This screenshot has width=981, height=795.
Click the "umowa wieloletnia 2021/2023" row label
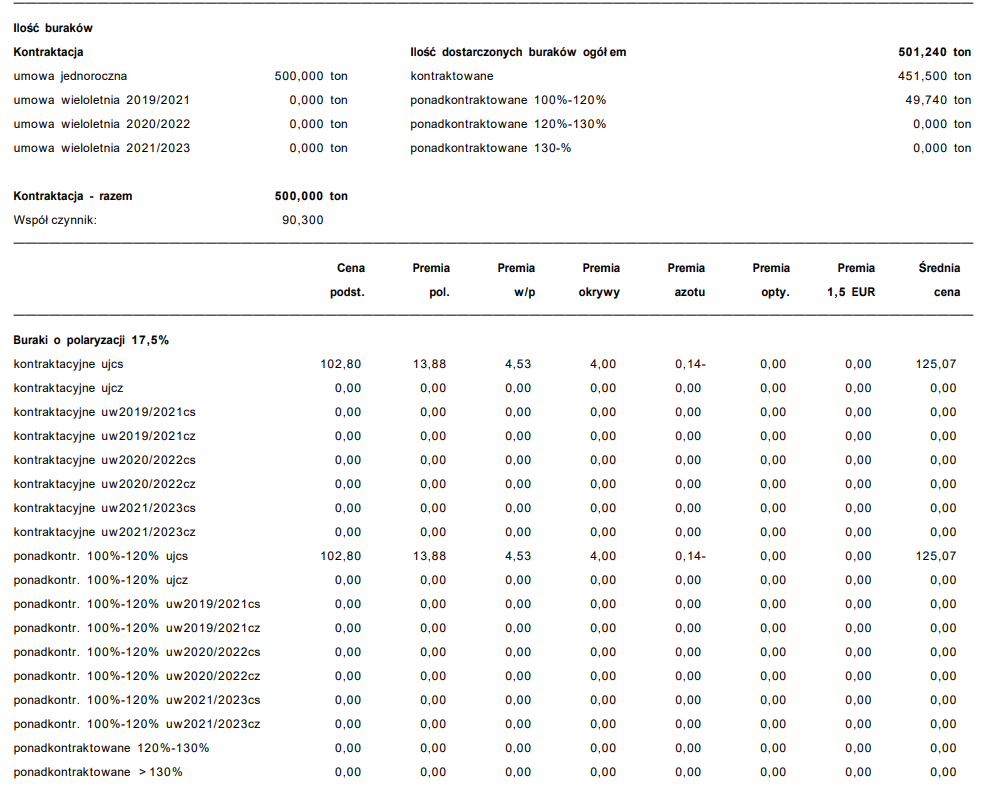101,148
